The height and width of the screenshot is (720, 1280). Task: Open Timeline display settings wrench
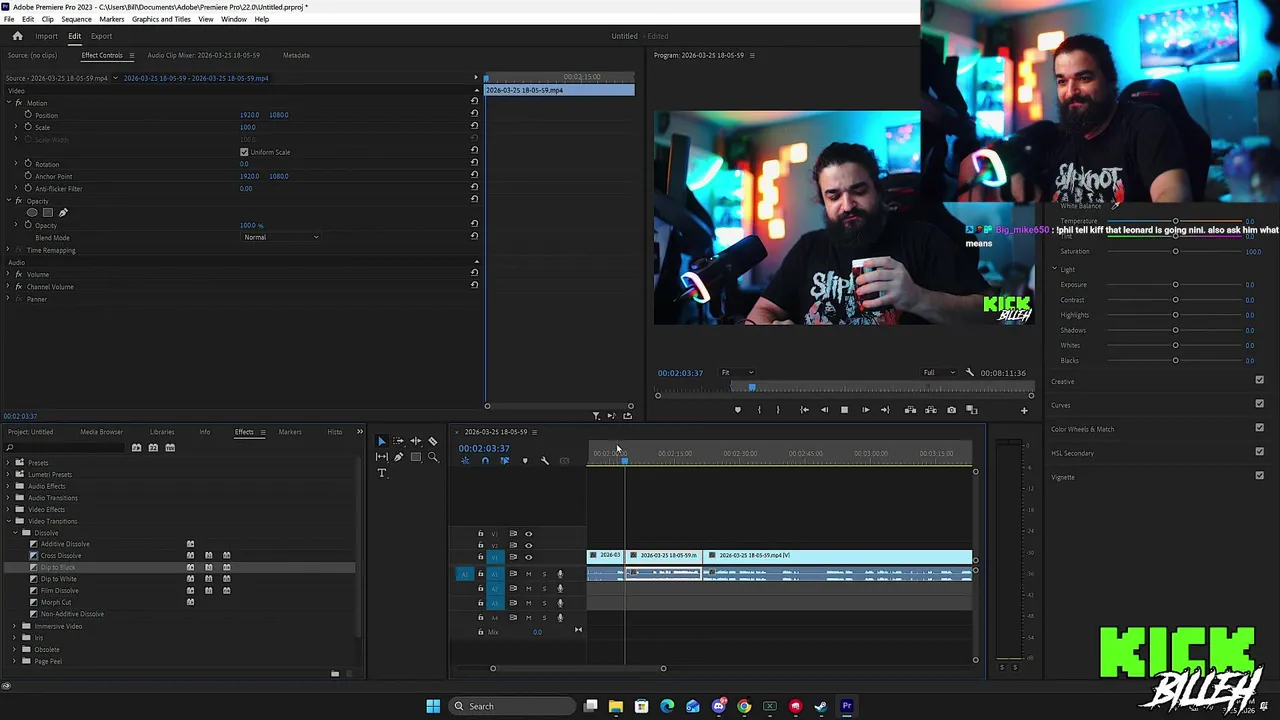(x=545, y=461)
